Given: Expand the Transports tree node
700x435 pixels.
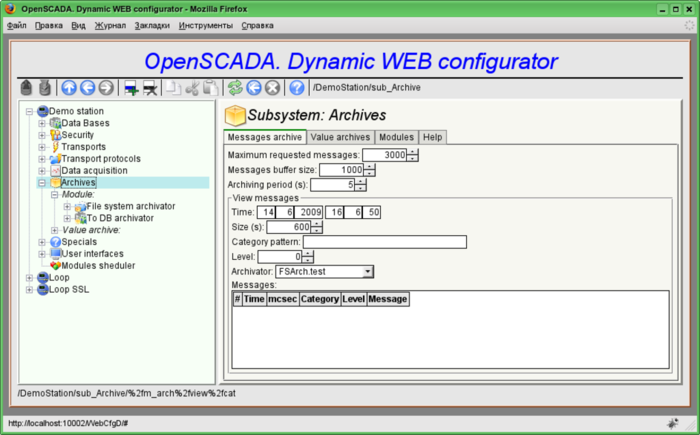Looking at the screenshot, I should coord(42,147).
